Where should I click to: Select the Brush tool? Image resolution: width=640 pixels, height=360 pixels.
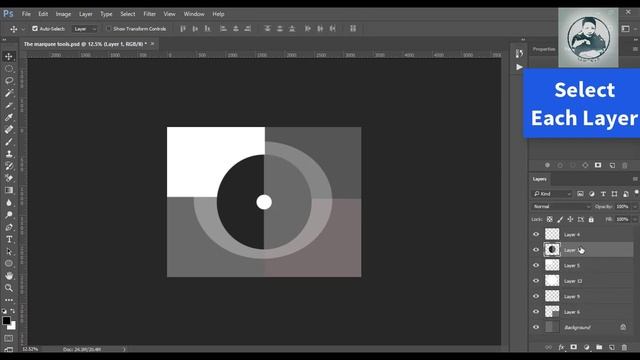coord(9,142)
